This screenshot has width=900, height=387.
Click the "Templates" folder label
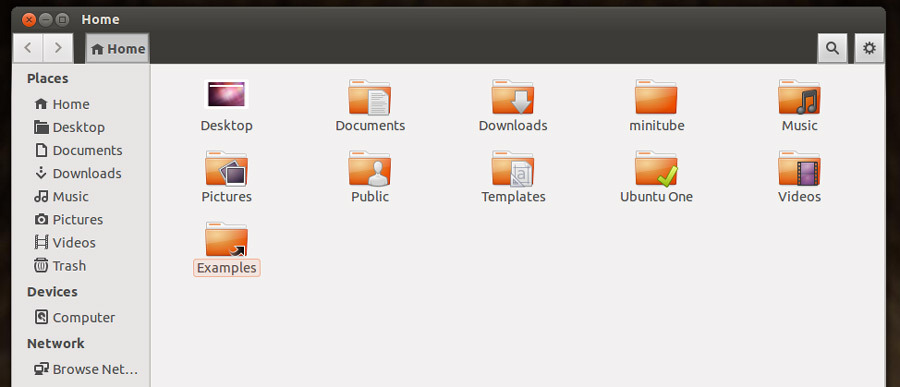click(x=513, y=197)
